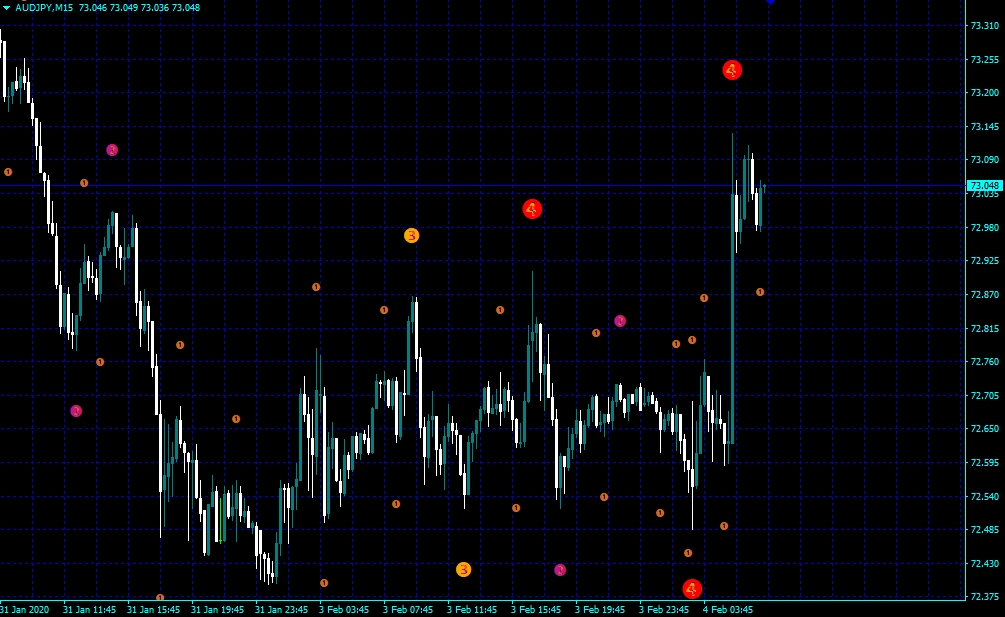Select the red 4 marker near the 73.035 level

click(x=532, y=209)
